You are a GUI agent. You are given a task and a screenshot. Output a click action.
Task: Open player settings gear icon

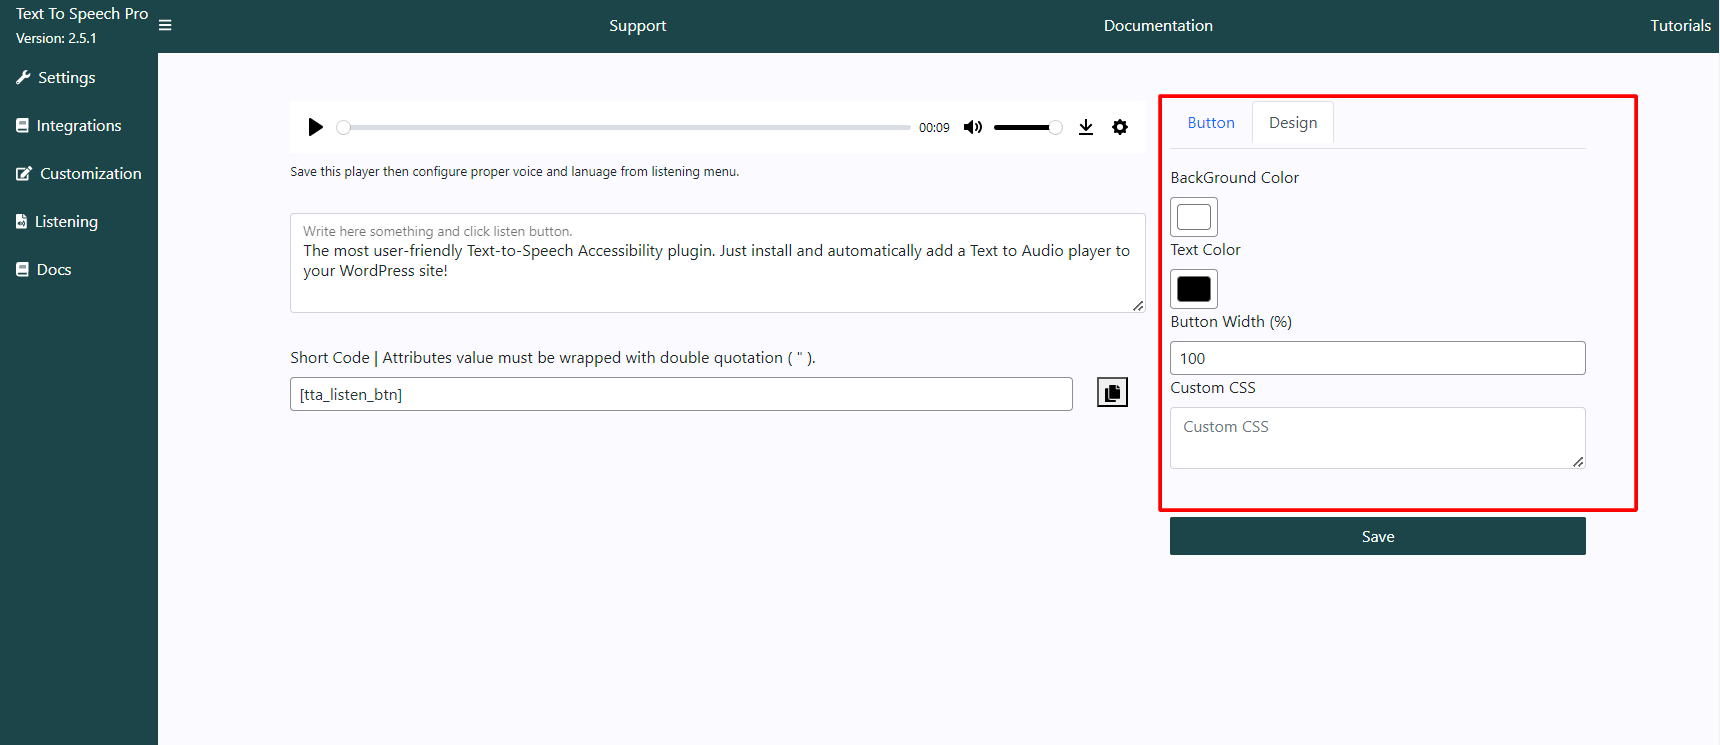click(x=1120, y=127)
